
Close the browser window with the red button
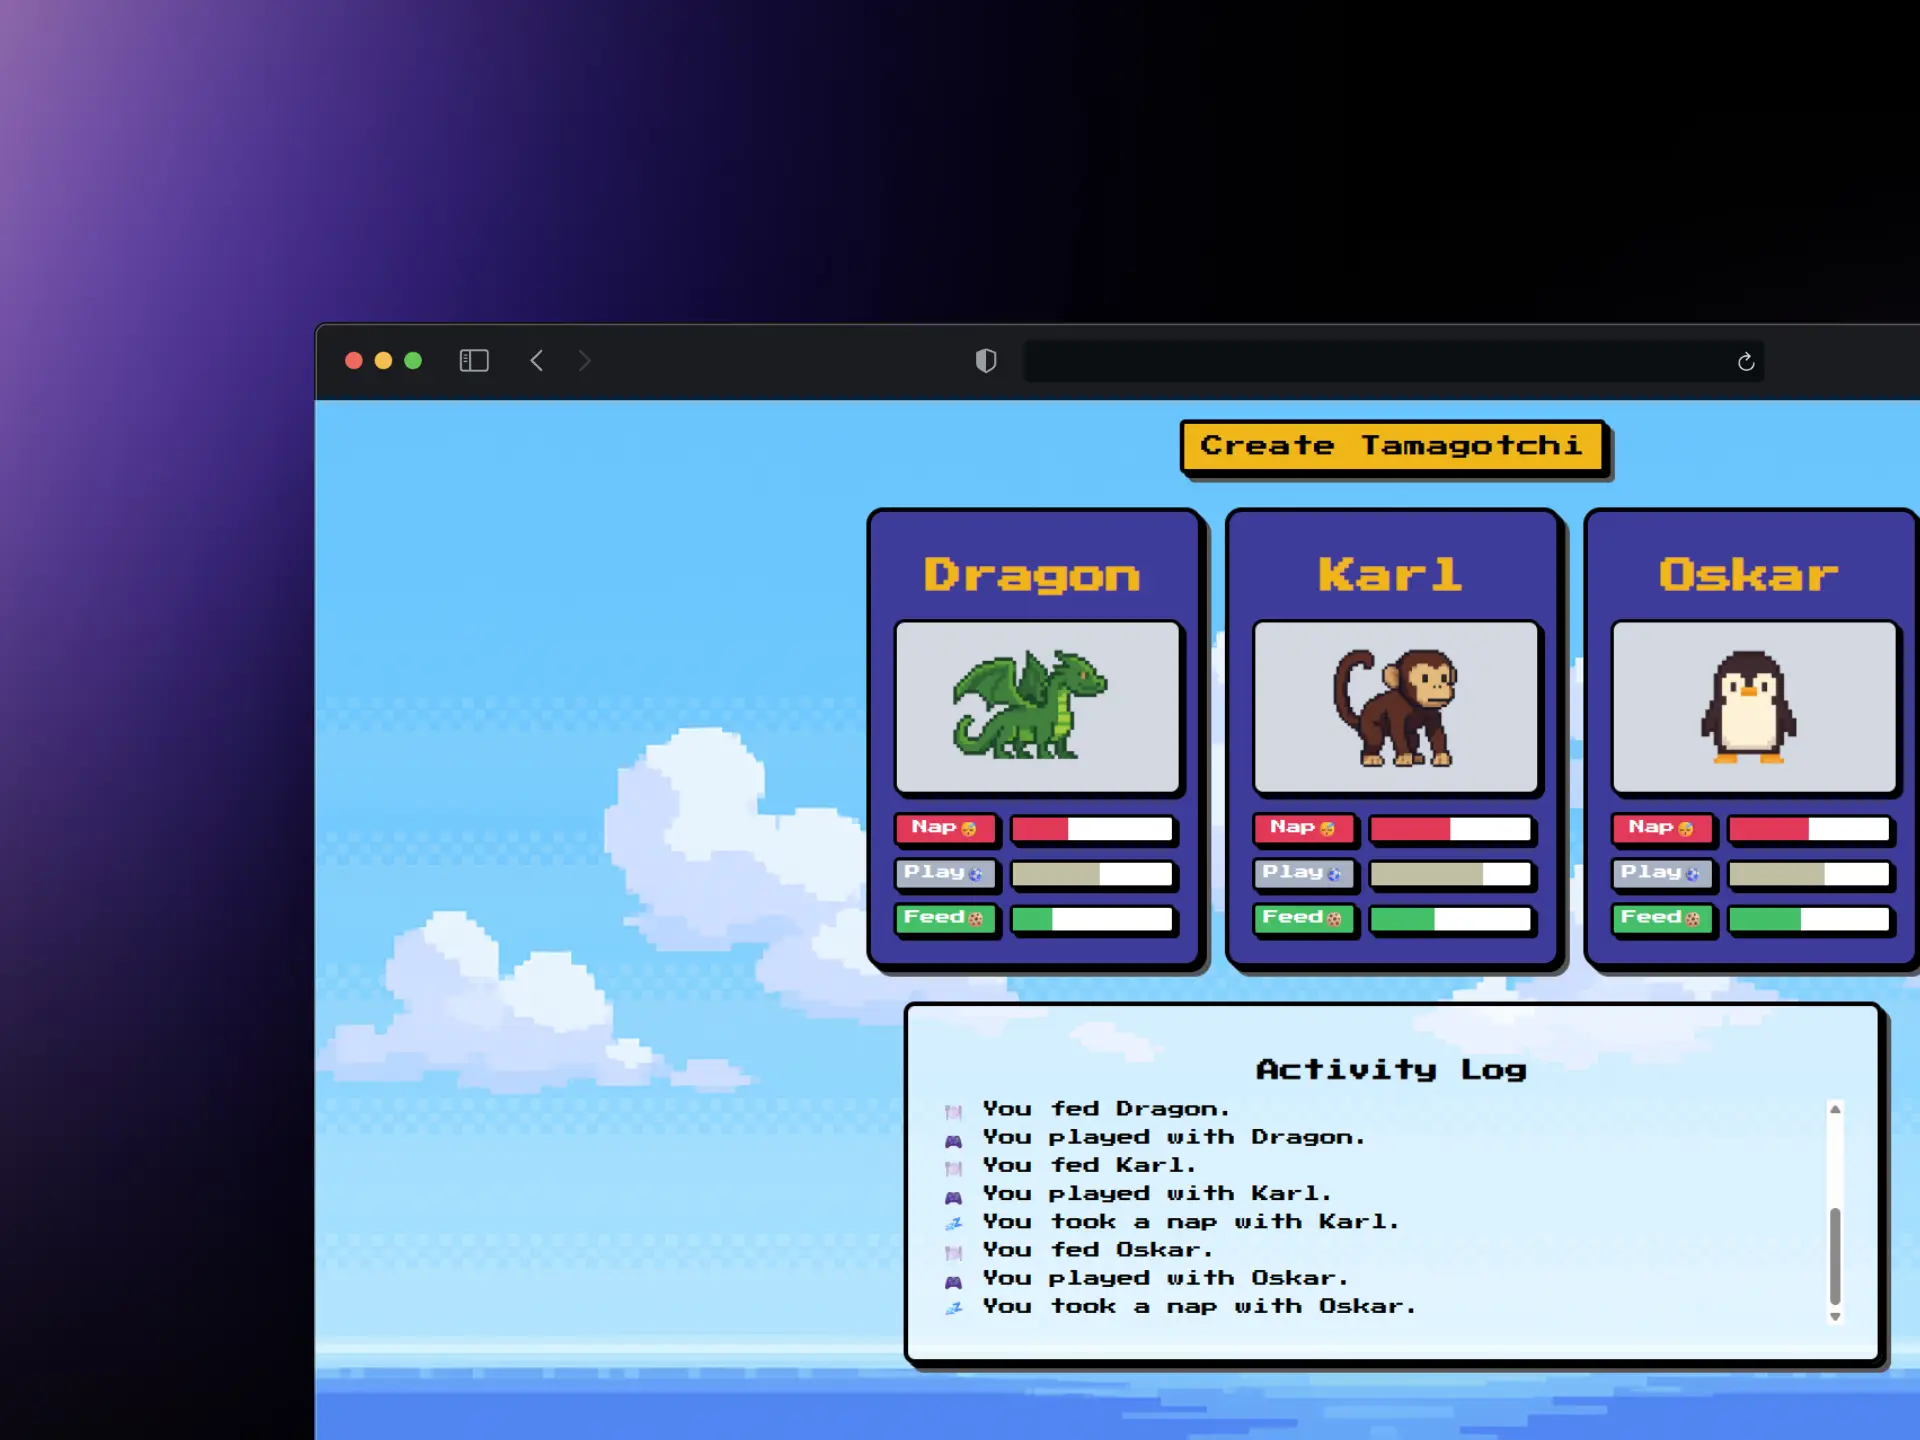coord(354,361)
